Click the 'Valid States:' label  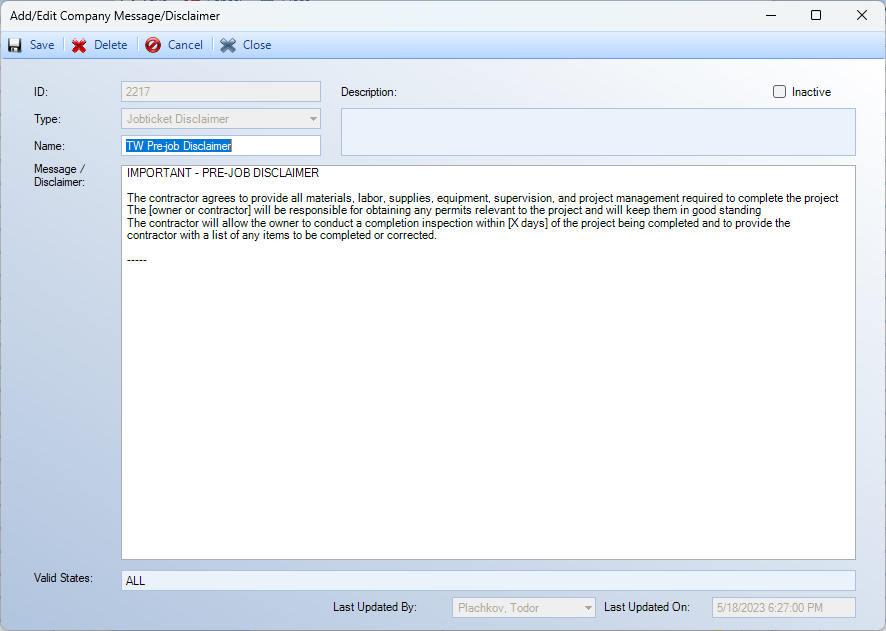63,578
